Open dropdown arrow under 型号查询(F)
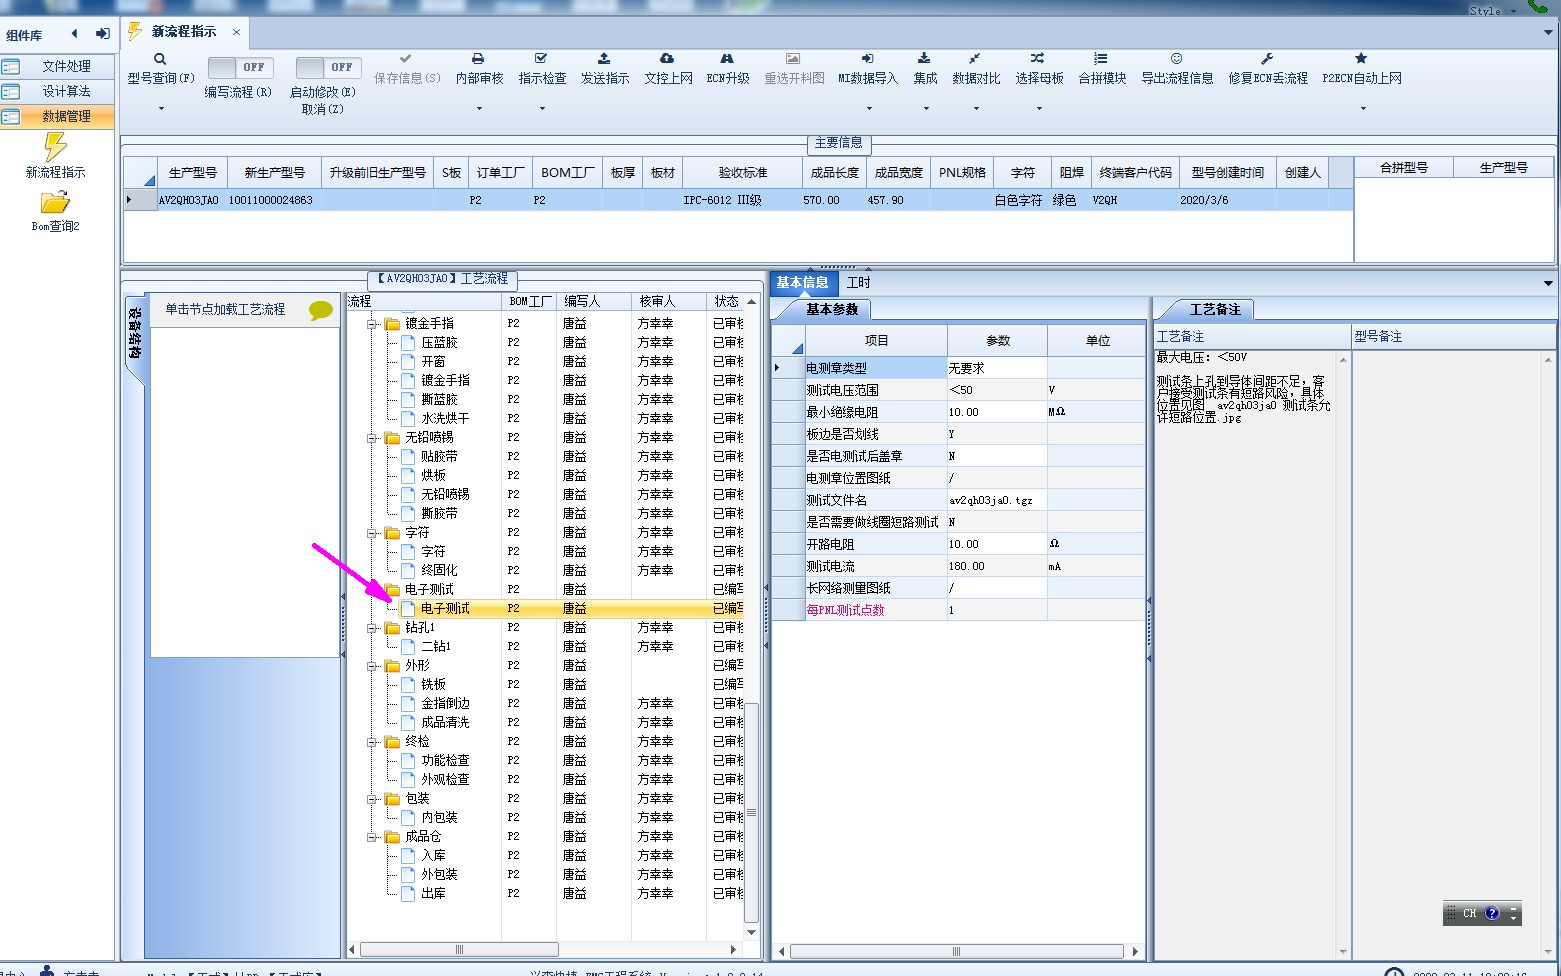Viewport: 1561px width, 976px height. 160,108
